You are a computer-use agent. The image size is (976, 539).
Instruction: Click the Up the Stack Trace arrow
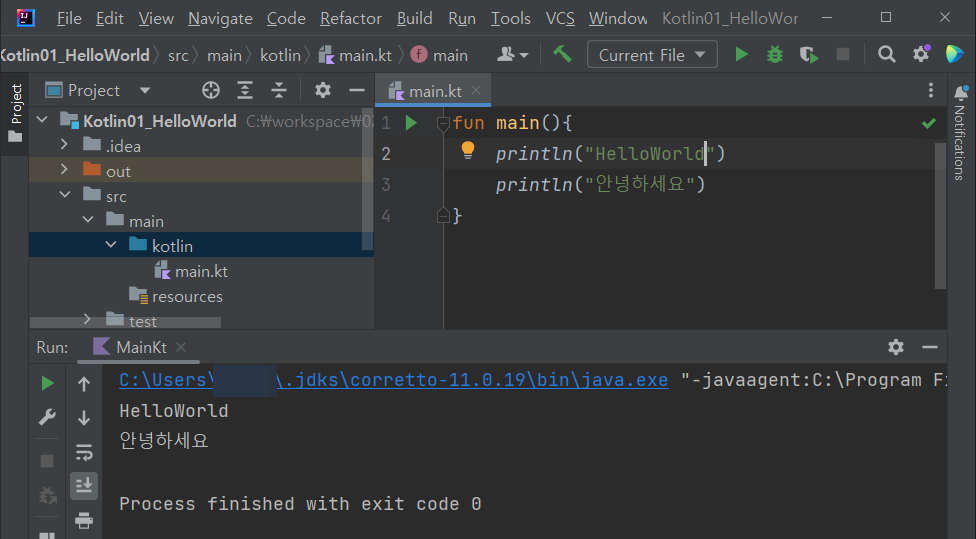(x=84, y=384)
